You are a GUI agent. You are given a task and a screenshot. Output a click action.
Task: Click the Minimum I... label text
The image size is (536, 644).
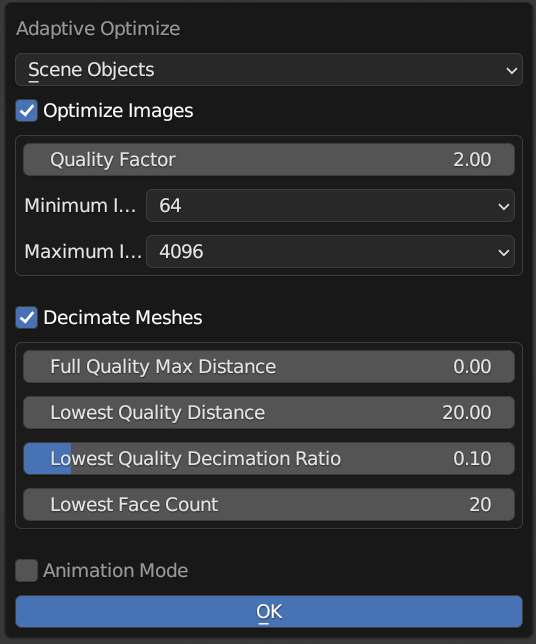click(x=80, y=205)
